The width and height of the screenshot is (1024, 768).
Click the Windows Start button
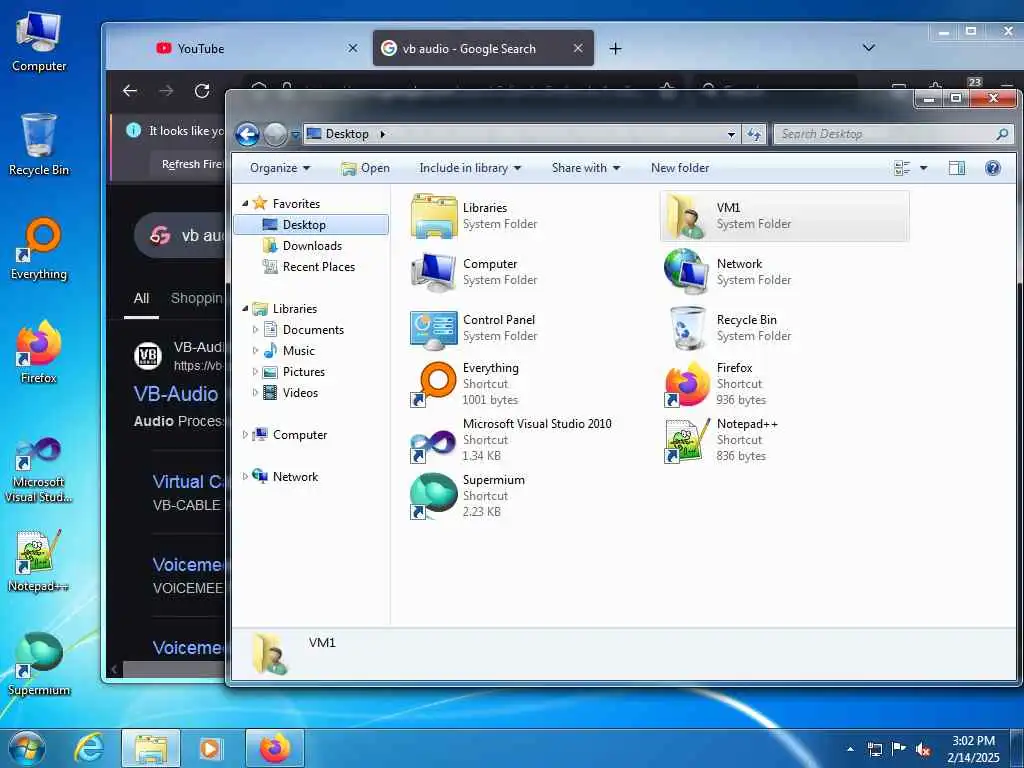click(x=26, y=748)
